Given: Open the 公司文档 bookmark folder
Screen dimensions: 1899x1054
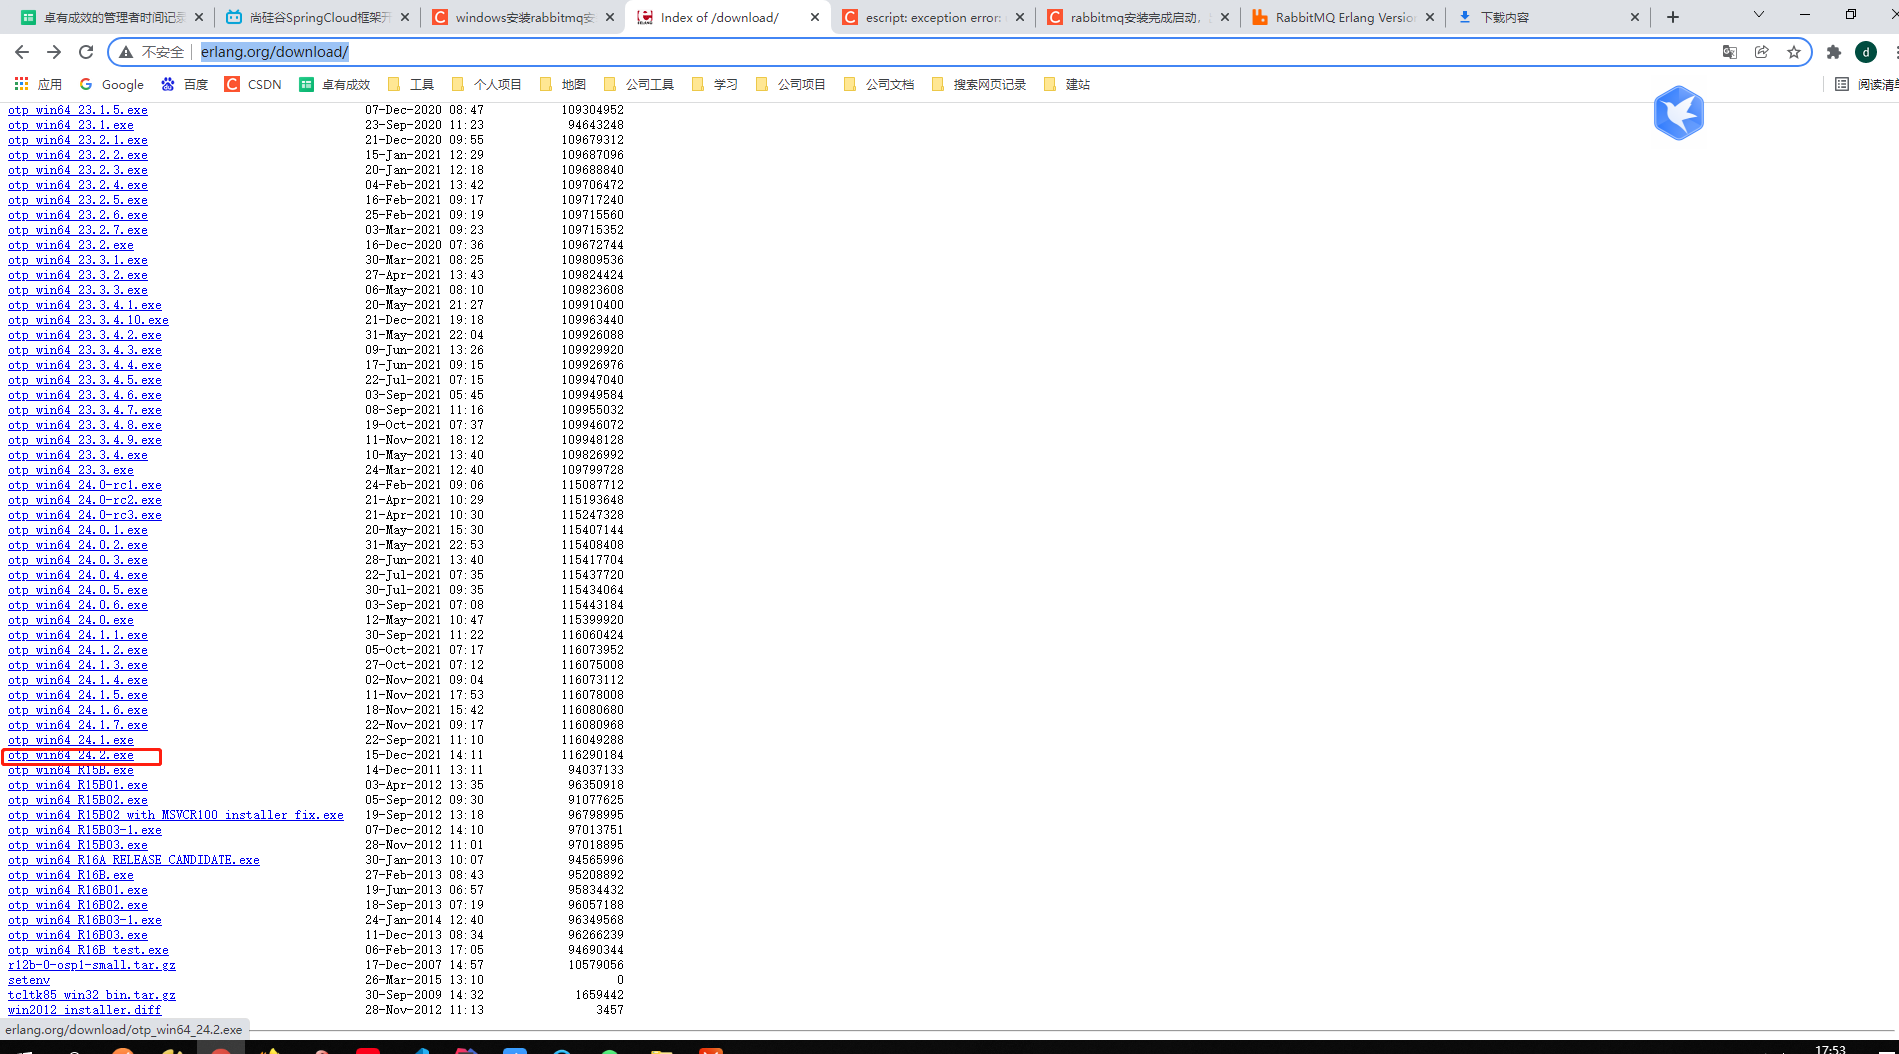Looking at the screenshot, I should 879,85.
